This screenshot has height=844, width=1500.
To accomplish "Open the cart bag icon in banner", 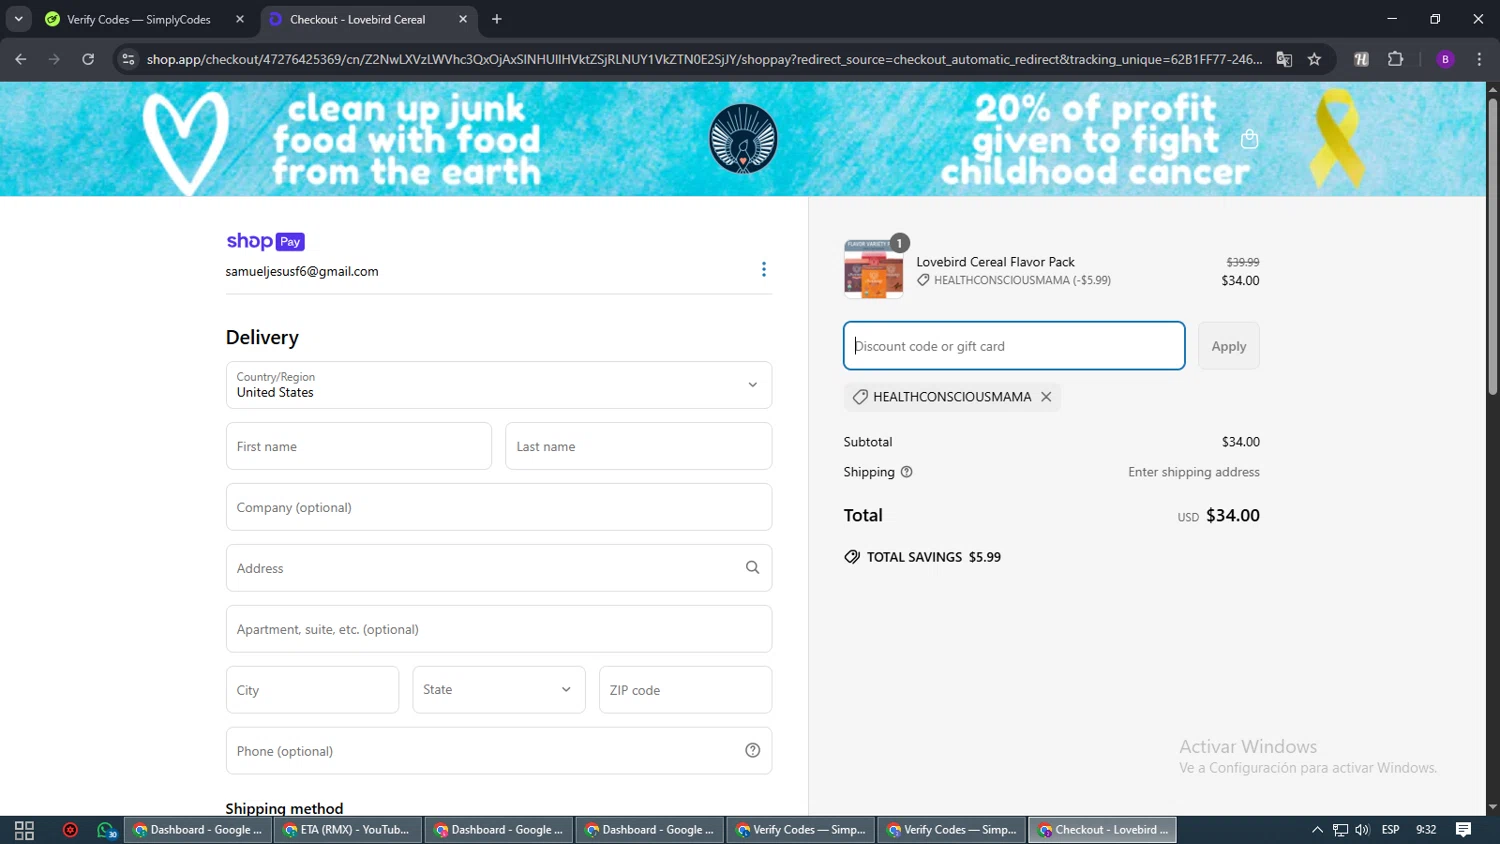I will (x=1249, y=139).
